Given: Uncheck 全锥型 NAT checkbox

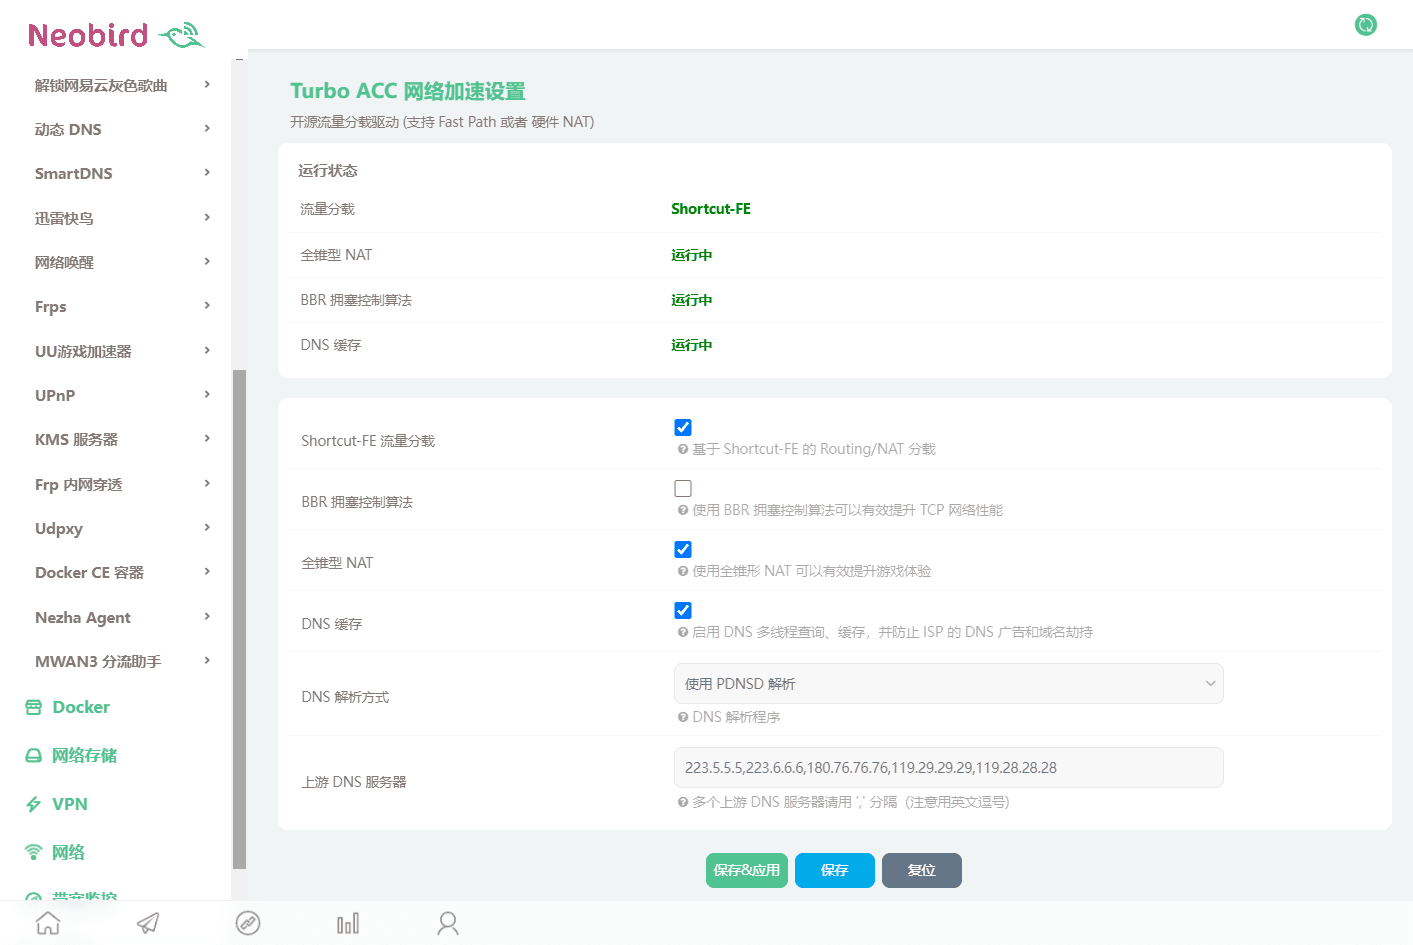Looking at the screenshot, I should point(683,549).
